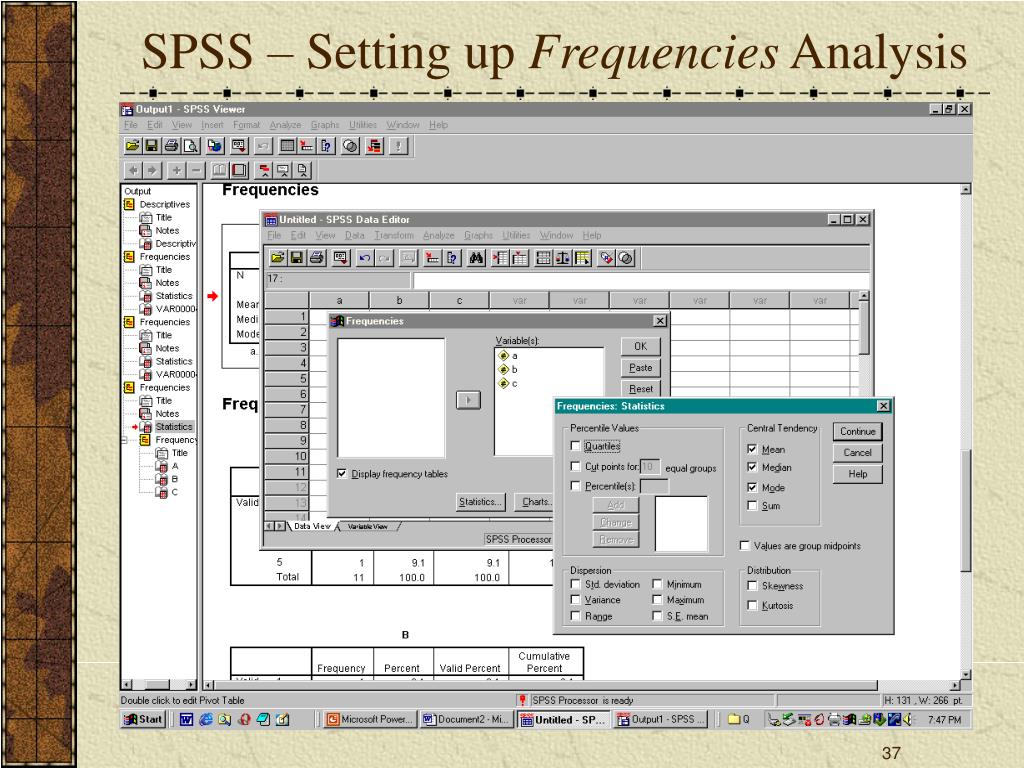Screen dimensions: 1024x768
Task: Click Open File icon in Data Editor toolbar
Action: point(278,258)
